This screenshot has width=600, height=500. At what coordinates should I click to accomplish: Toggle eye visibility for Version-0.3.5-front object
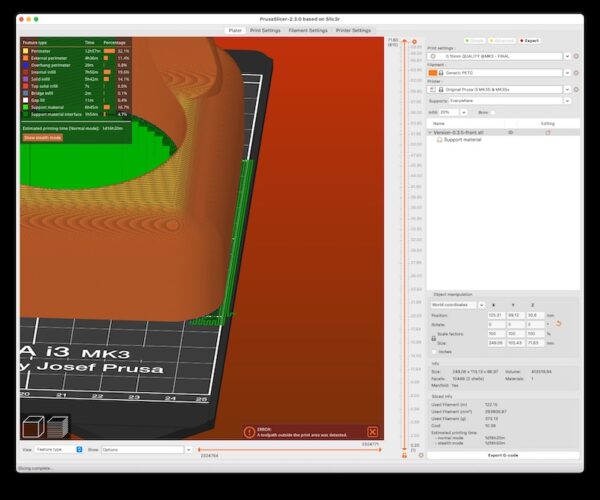510,132
